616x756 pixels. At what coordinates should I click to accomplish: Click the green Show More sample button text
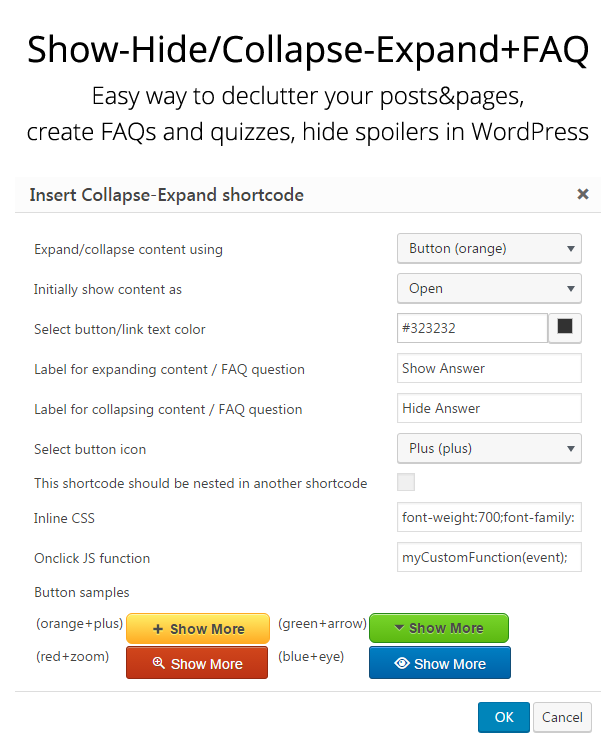pos(446,628)
